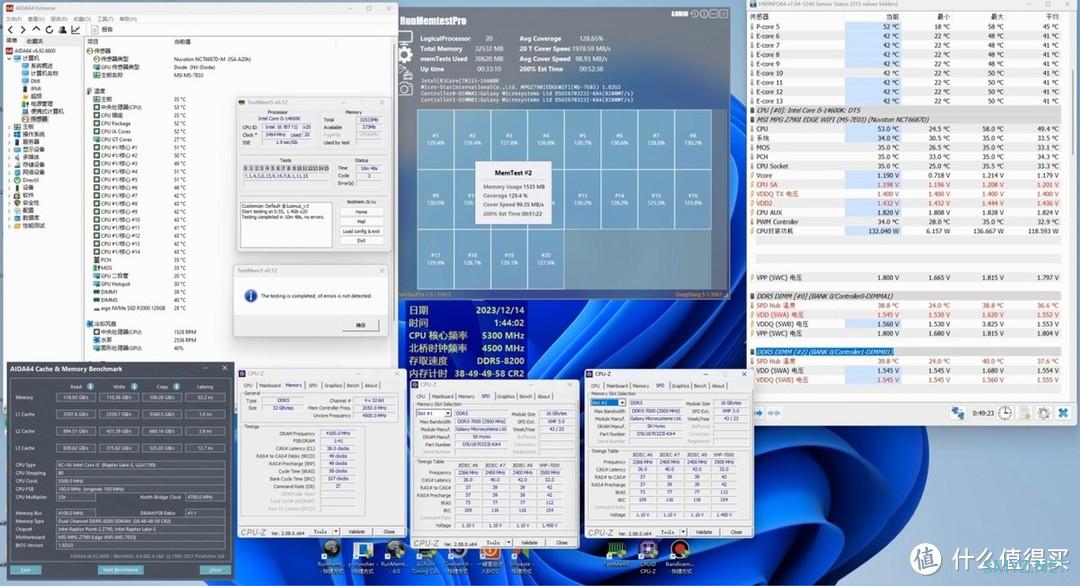The height and width of the screenshot is (586, 1080).
Task: Switch to Mainboard tab in leftmost CPU-Z window
Action: (269, 386)
